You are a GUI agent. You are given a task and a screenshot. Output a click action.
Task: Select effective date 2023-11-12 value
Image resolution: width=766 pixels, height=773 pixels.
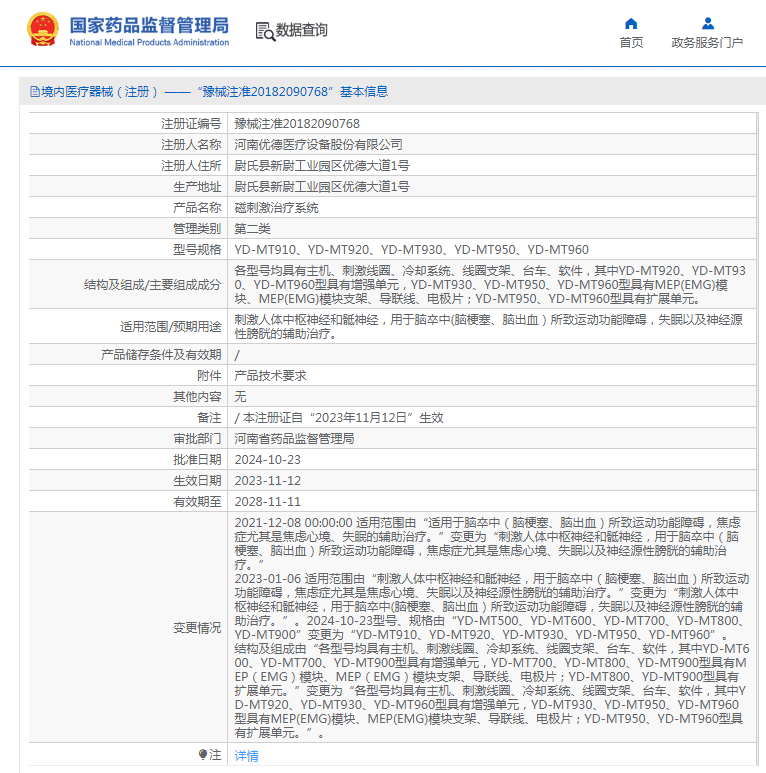click(268, 481)
